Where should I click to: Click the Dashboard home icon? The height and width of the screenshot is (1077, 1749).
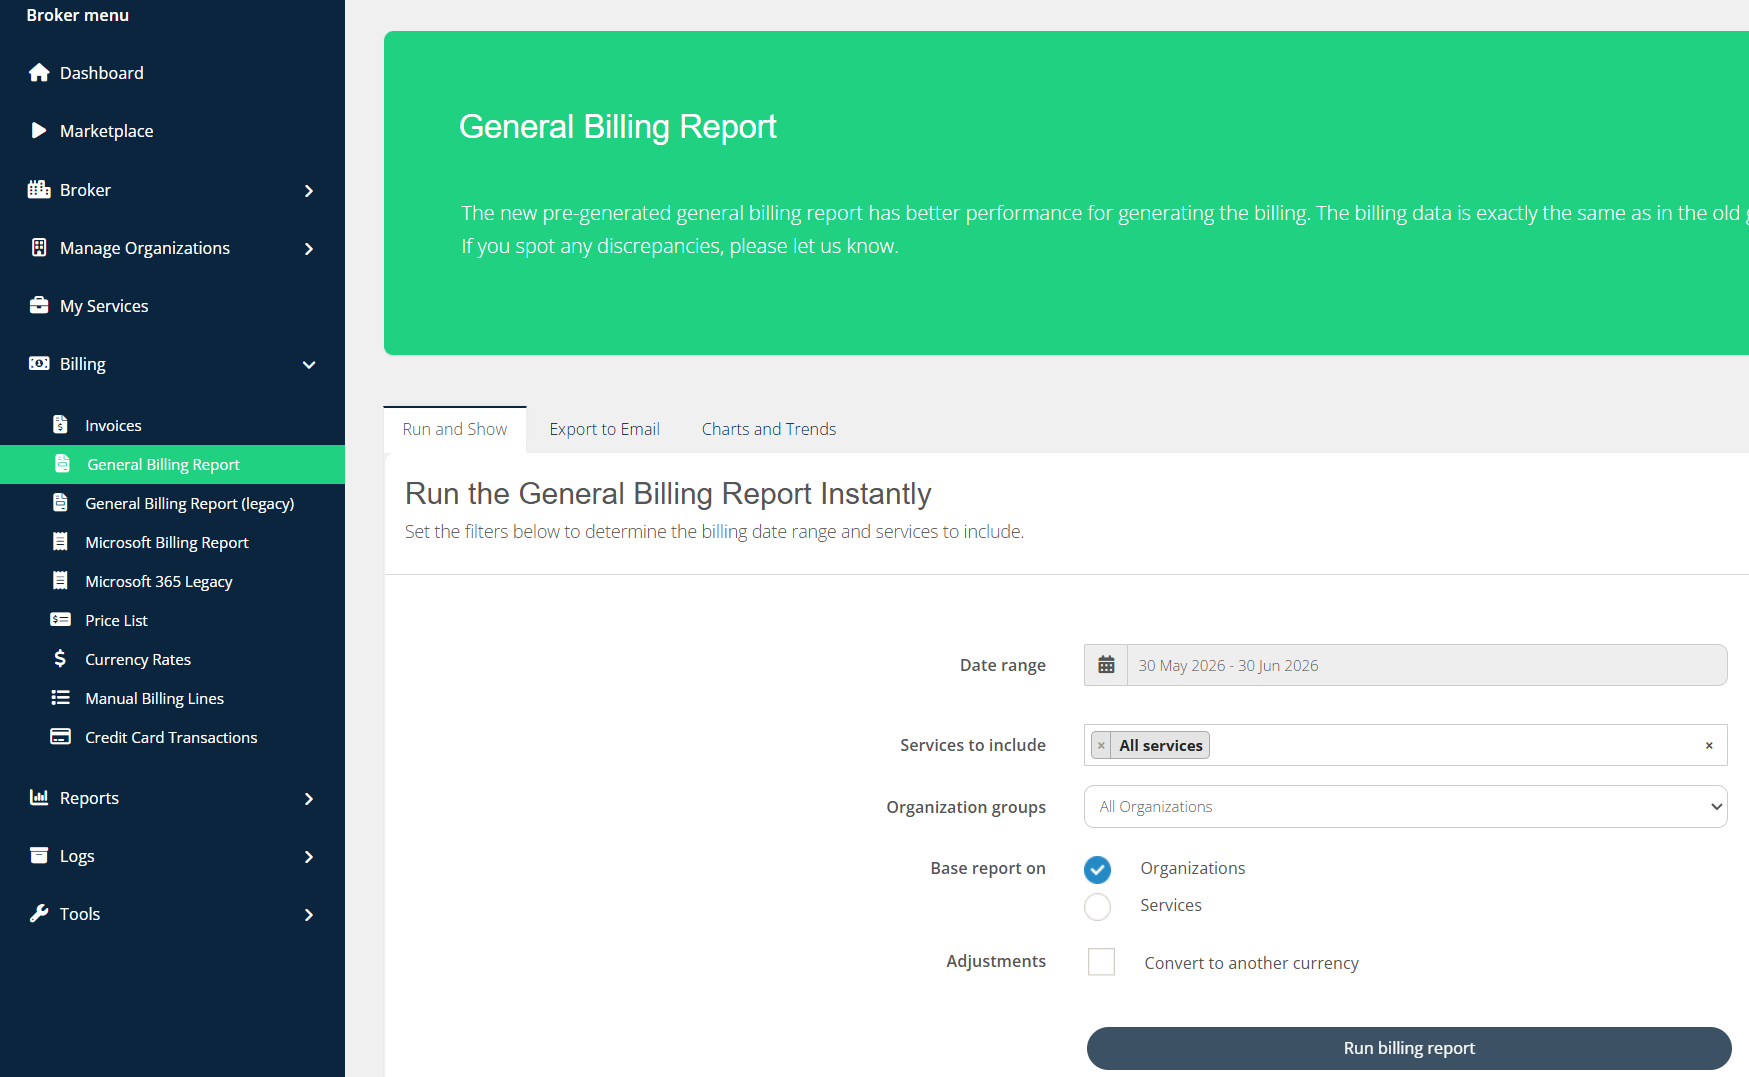click(x=39, y=73)
